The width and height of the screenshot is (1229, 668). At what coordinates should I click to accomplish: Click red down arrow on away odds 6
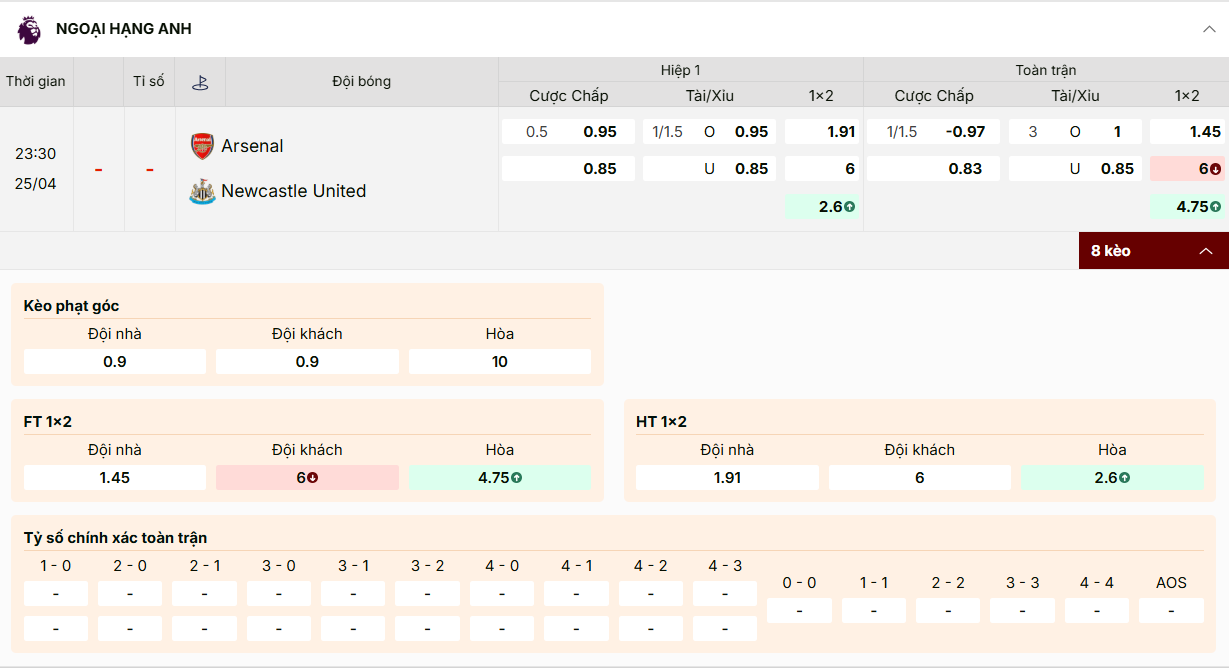coord(1216,168)
